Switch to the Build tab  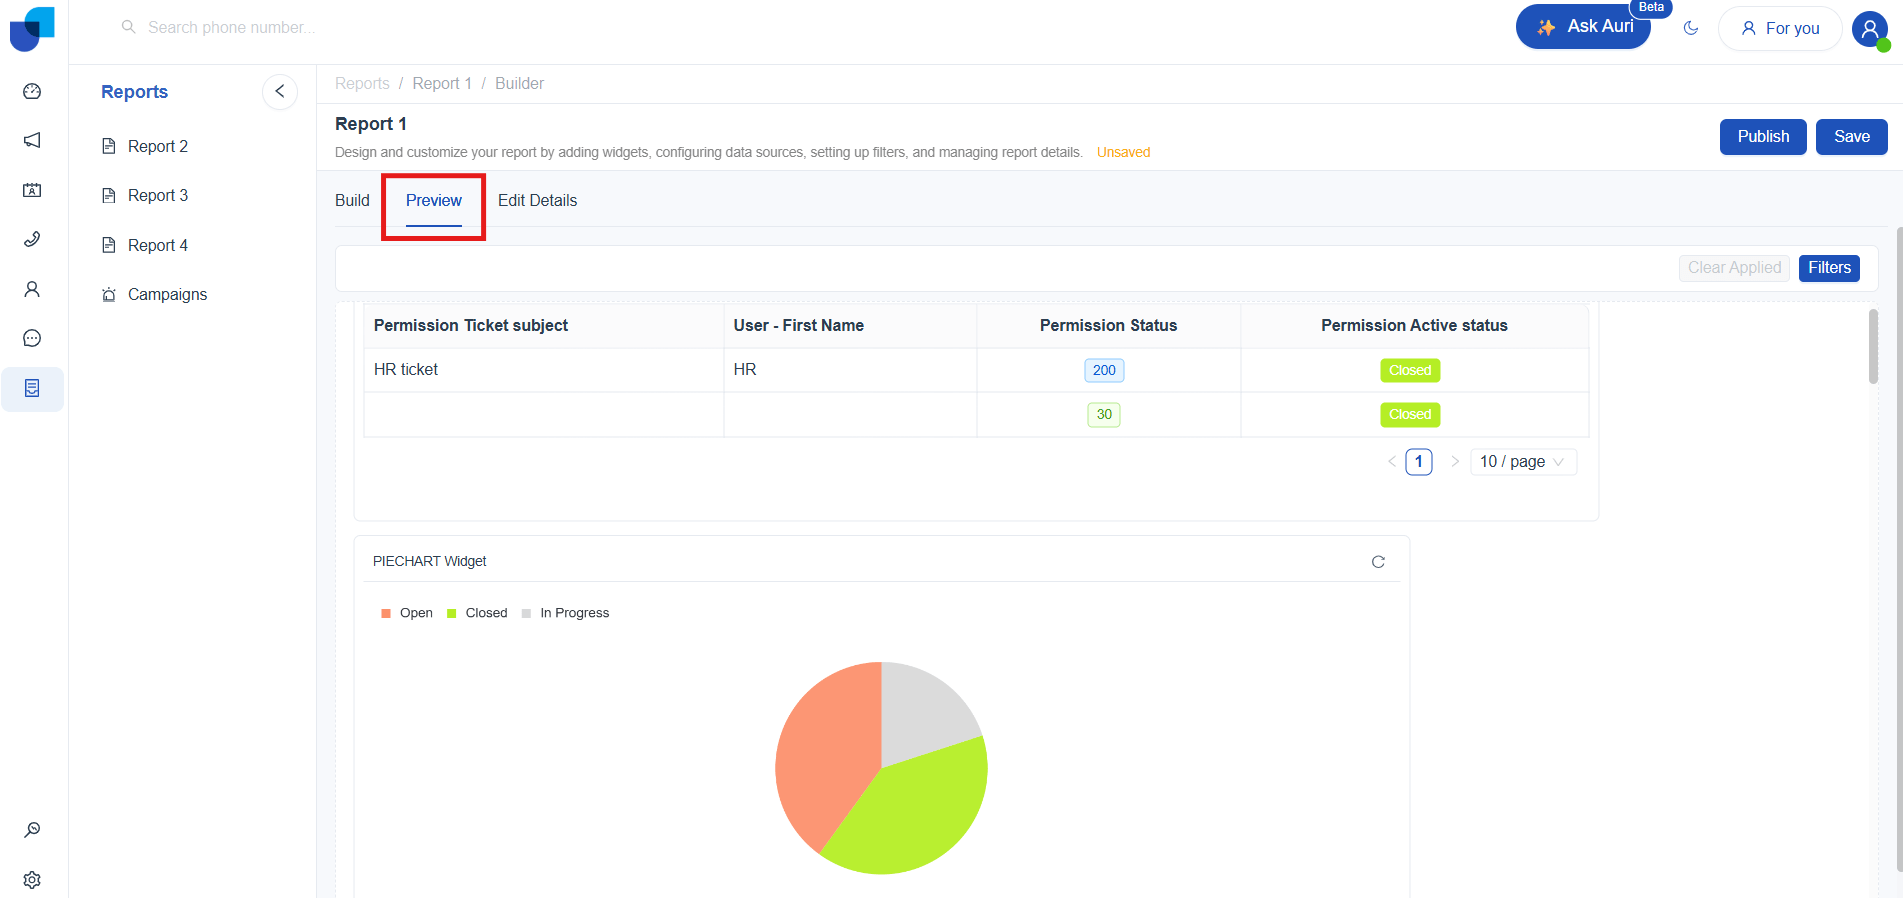click(352, 201)
